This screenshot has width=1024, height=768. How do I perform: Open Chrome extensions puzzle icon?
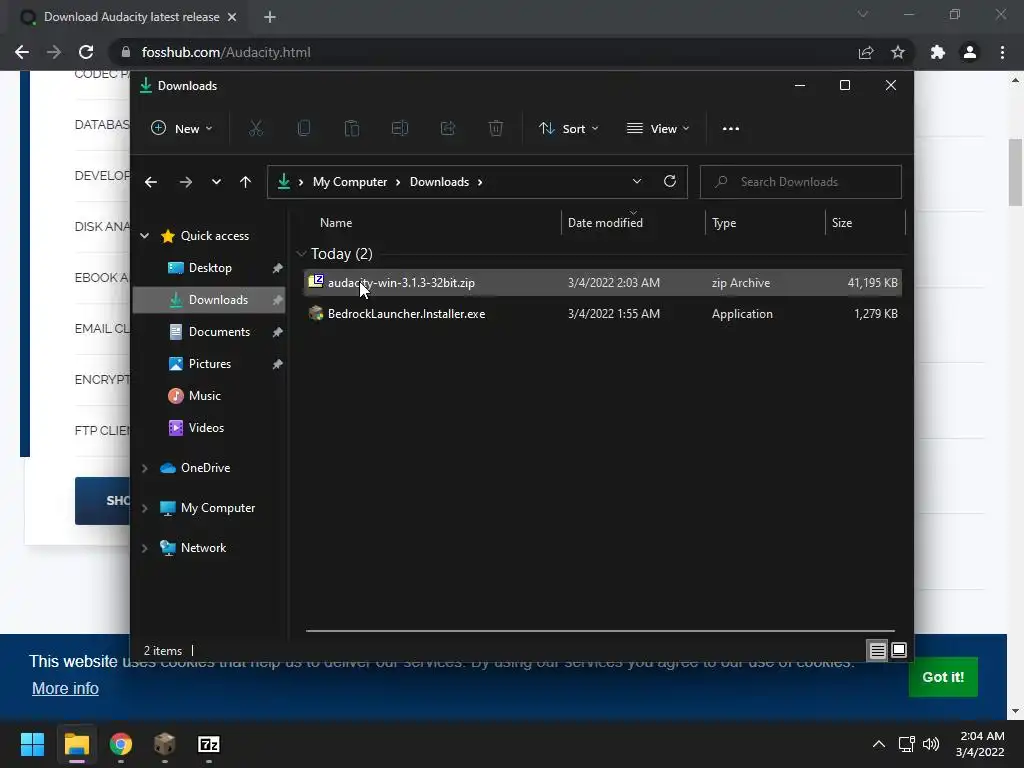pyautogui.click(x=938, y=52)
